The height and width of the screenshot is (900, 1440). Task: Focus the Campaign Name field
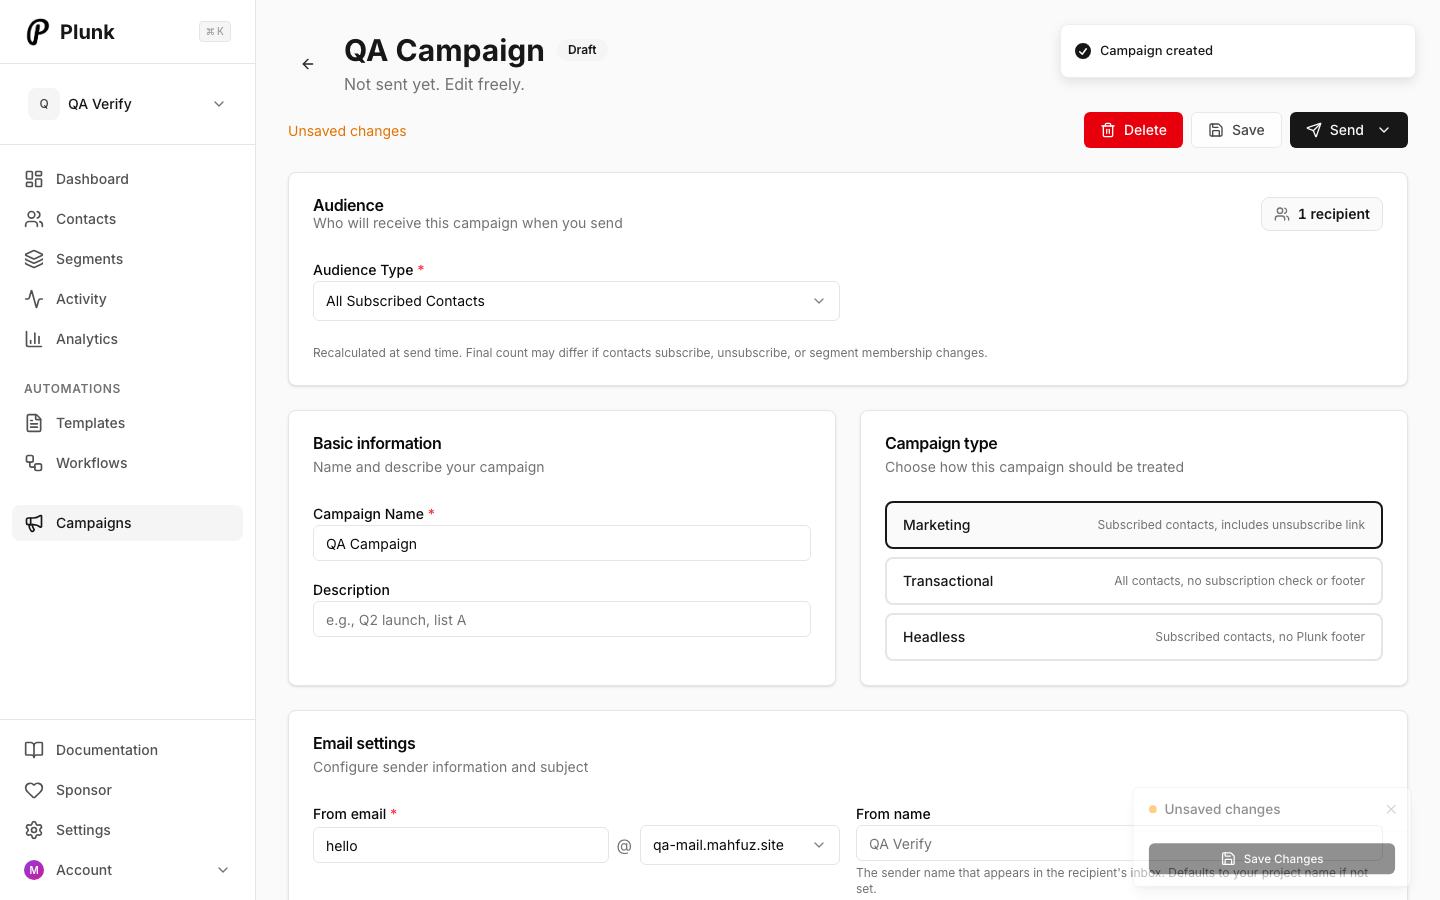(x=562, y=543)
